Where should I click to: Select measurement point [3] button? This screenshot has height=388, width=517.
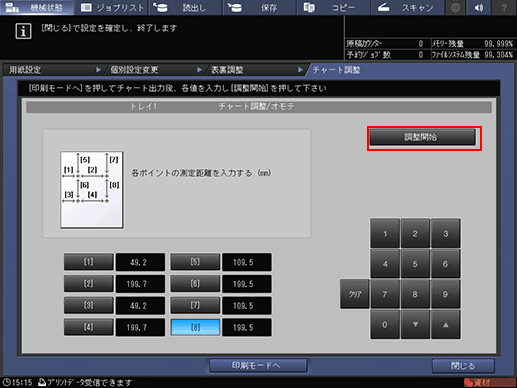(x=89, y=305)
